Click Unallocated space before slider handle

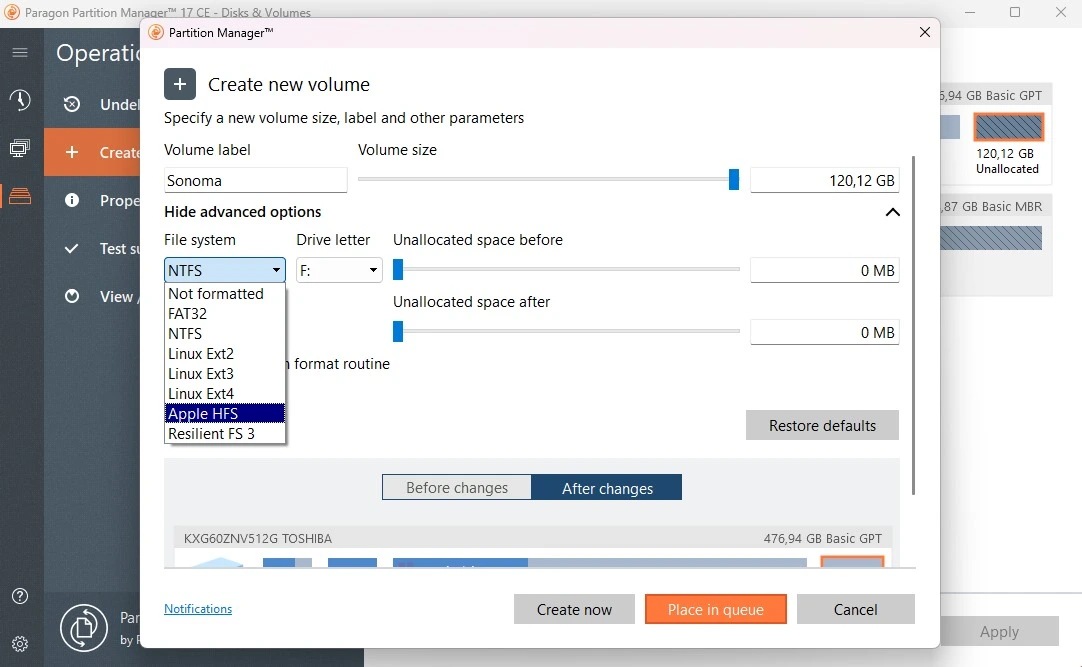(x=397, y=270)
